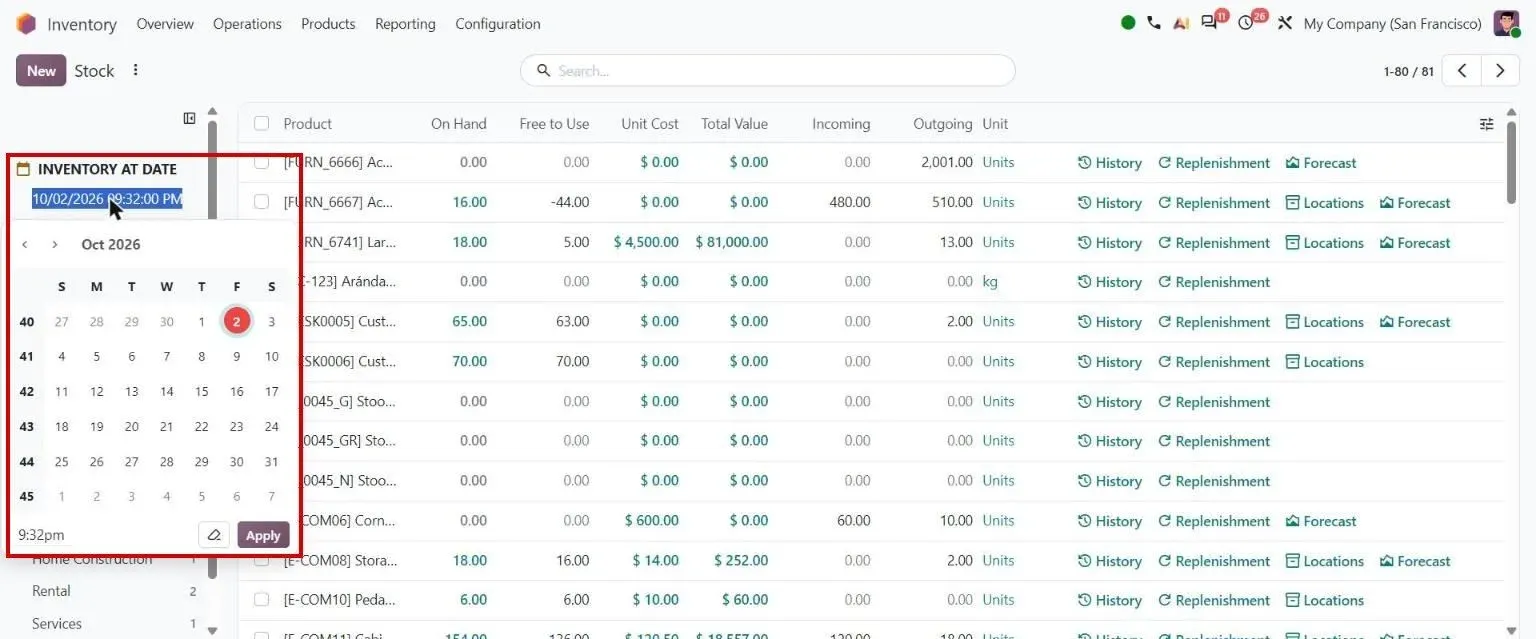Click the calendar icon by Inventory At Date

24,169
